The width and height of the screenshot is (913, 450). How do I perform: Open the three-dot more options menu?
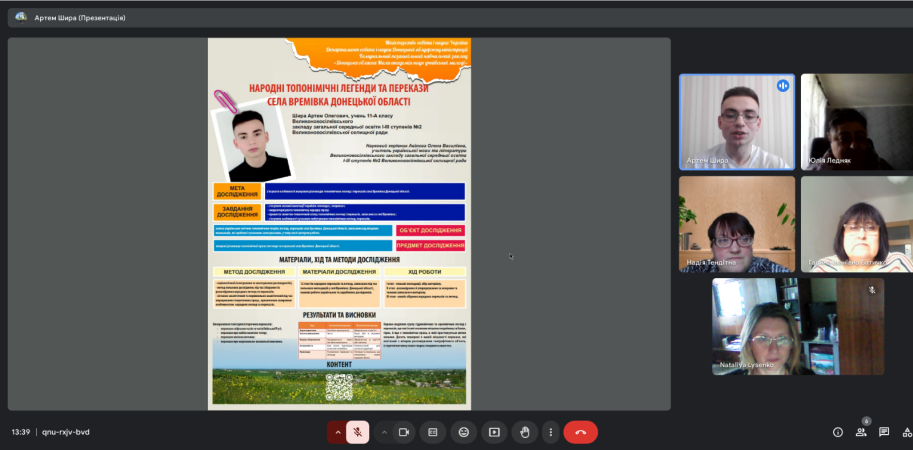pos(550,432)
